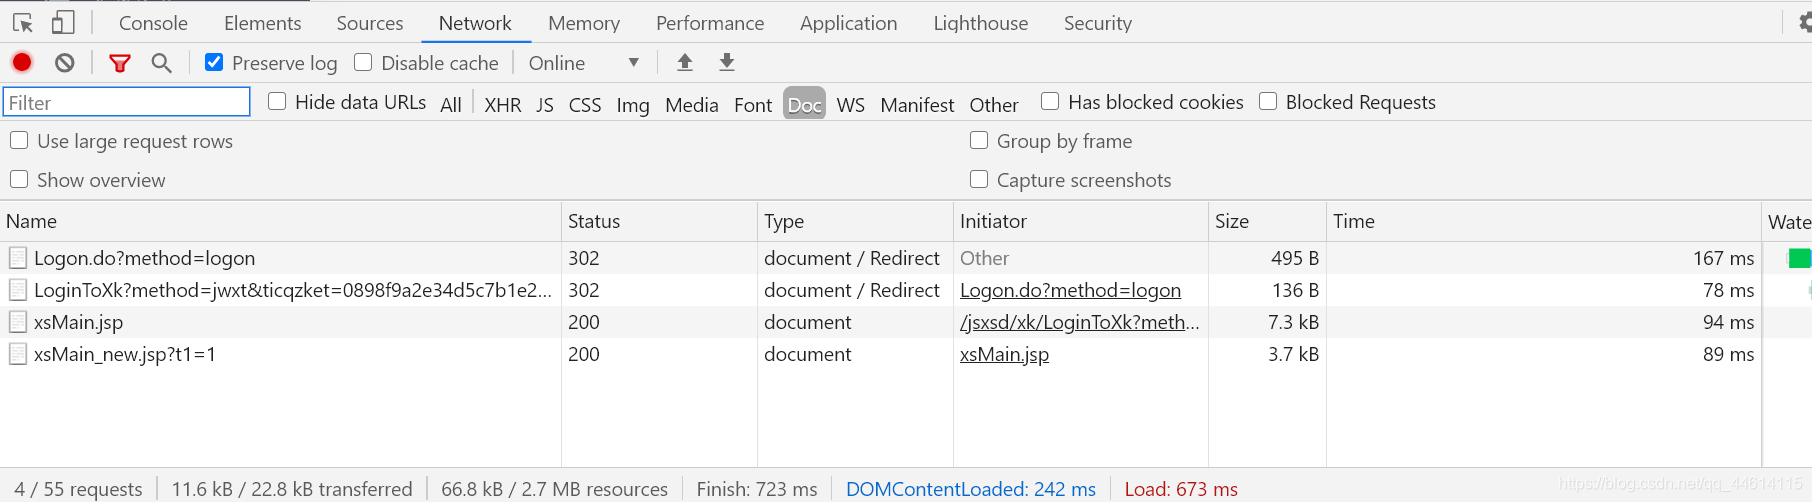Clear the network log

pyautogui.click(x=65, y=63)
